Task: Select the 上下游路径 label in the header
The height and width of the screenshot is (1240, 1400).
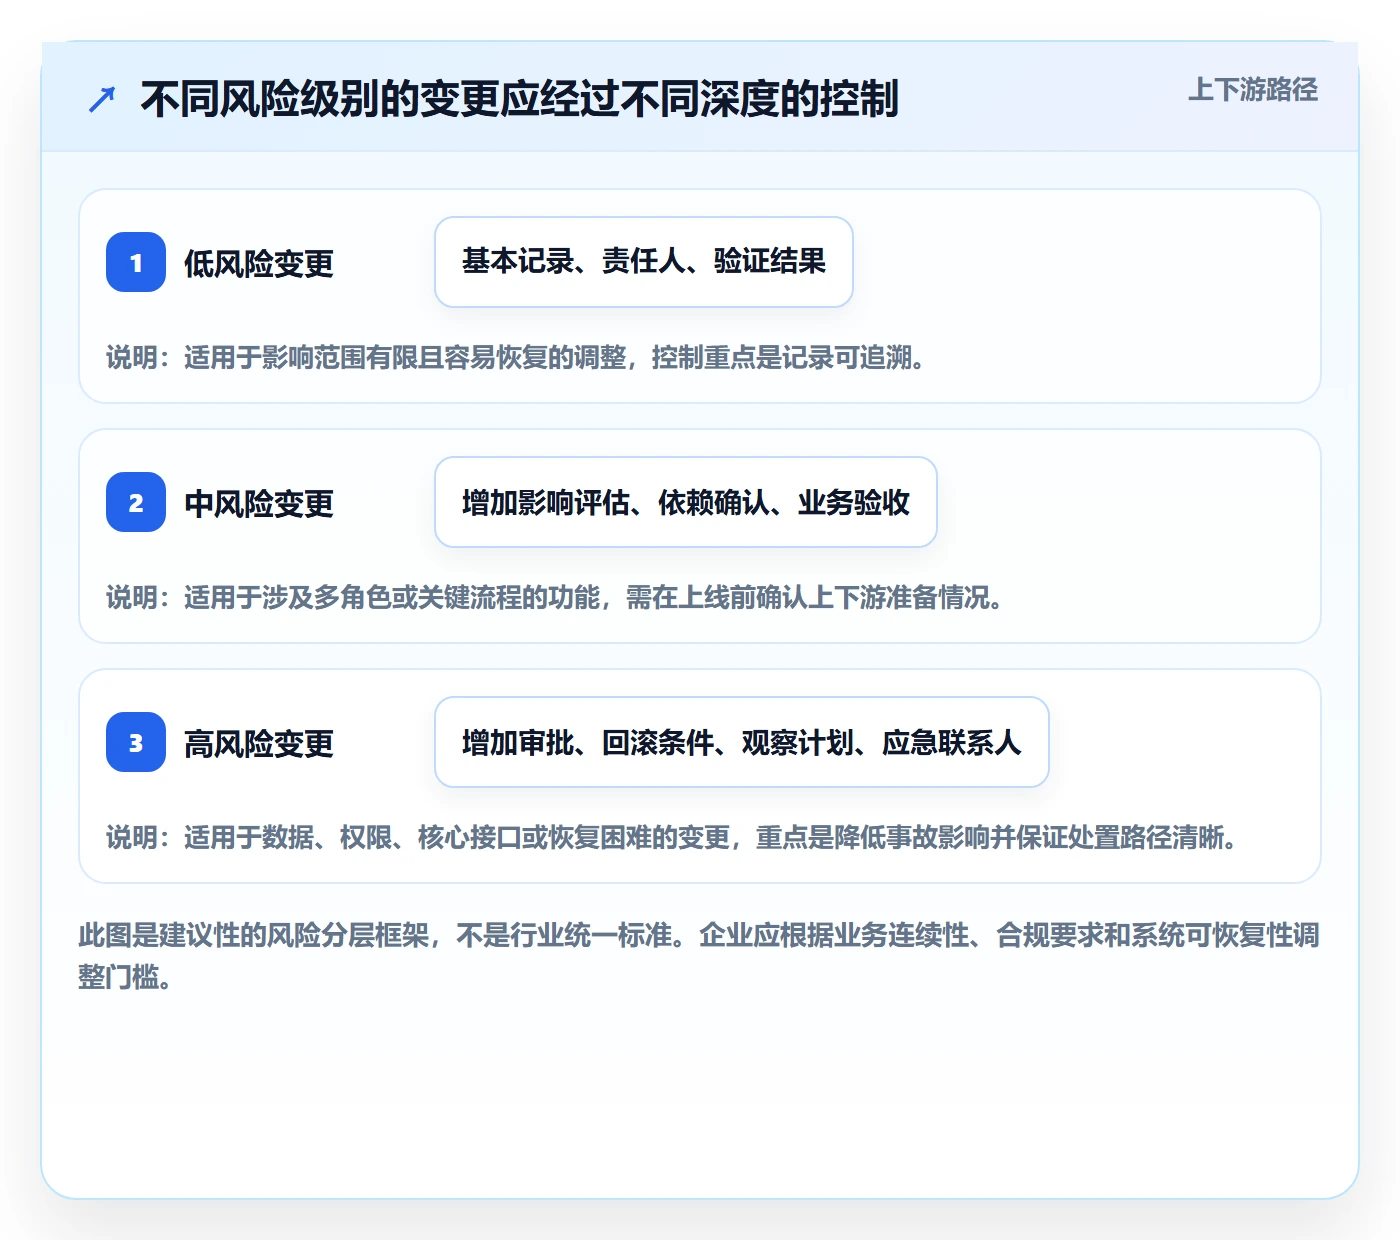Action: 1253,90
